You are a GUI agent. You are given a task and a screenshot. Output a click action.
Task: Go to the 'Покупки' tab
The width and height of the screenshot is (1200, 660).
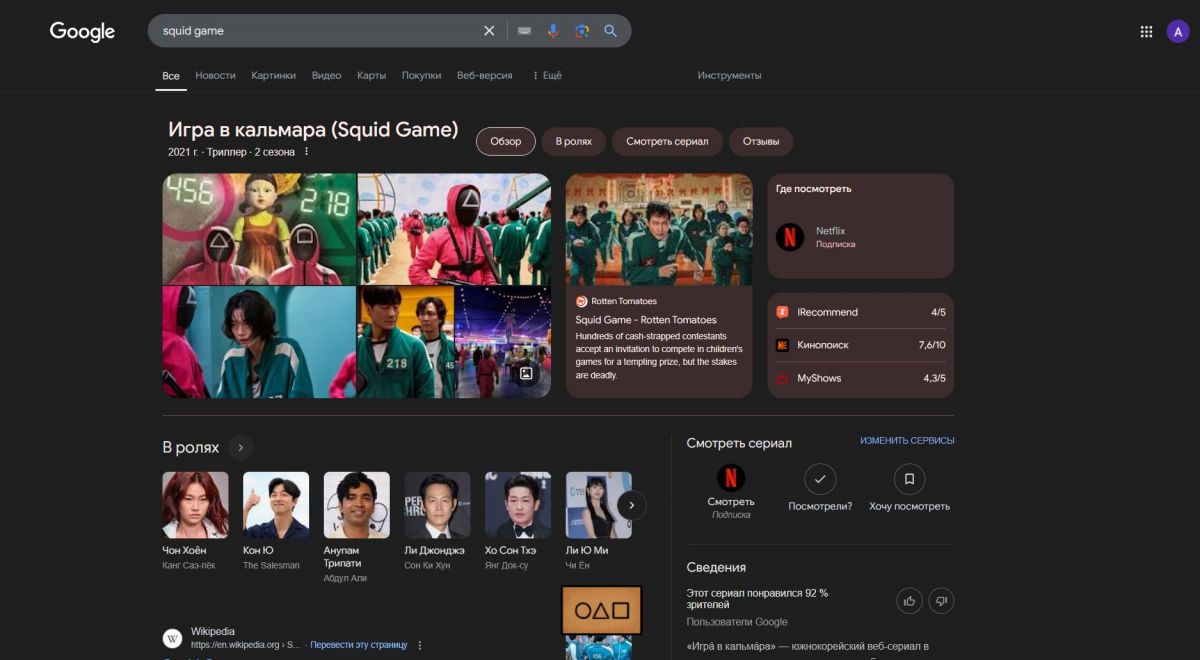pos(422,76)
